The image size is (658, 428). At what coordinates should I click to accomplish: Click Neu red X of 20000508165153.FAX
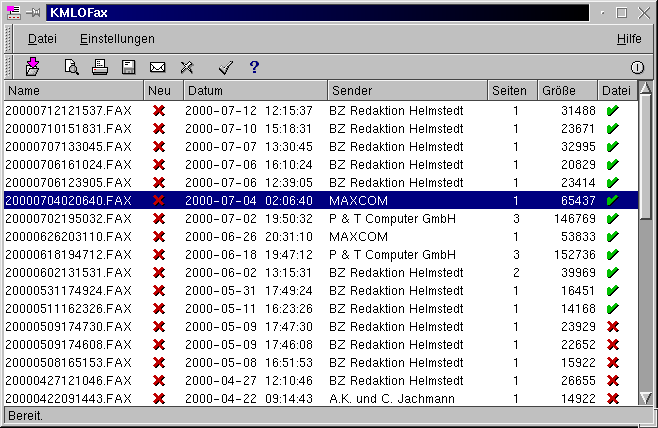[x=159, y=363]
